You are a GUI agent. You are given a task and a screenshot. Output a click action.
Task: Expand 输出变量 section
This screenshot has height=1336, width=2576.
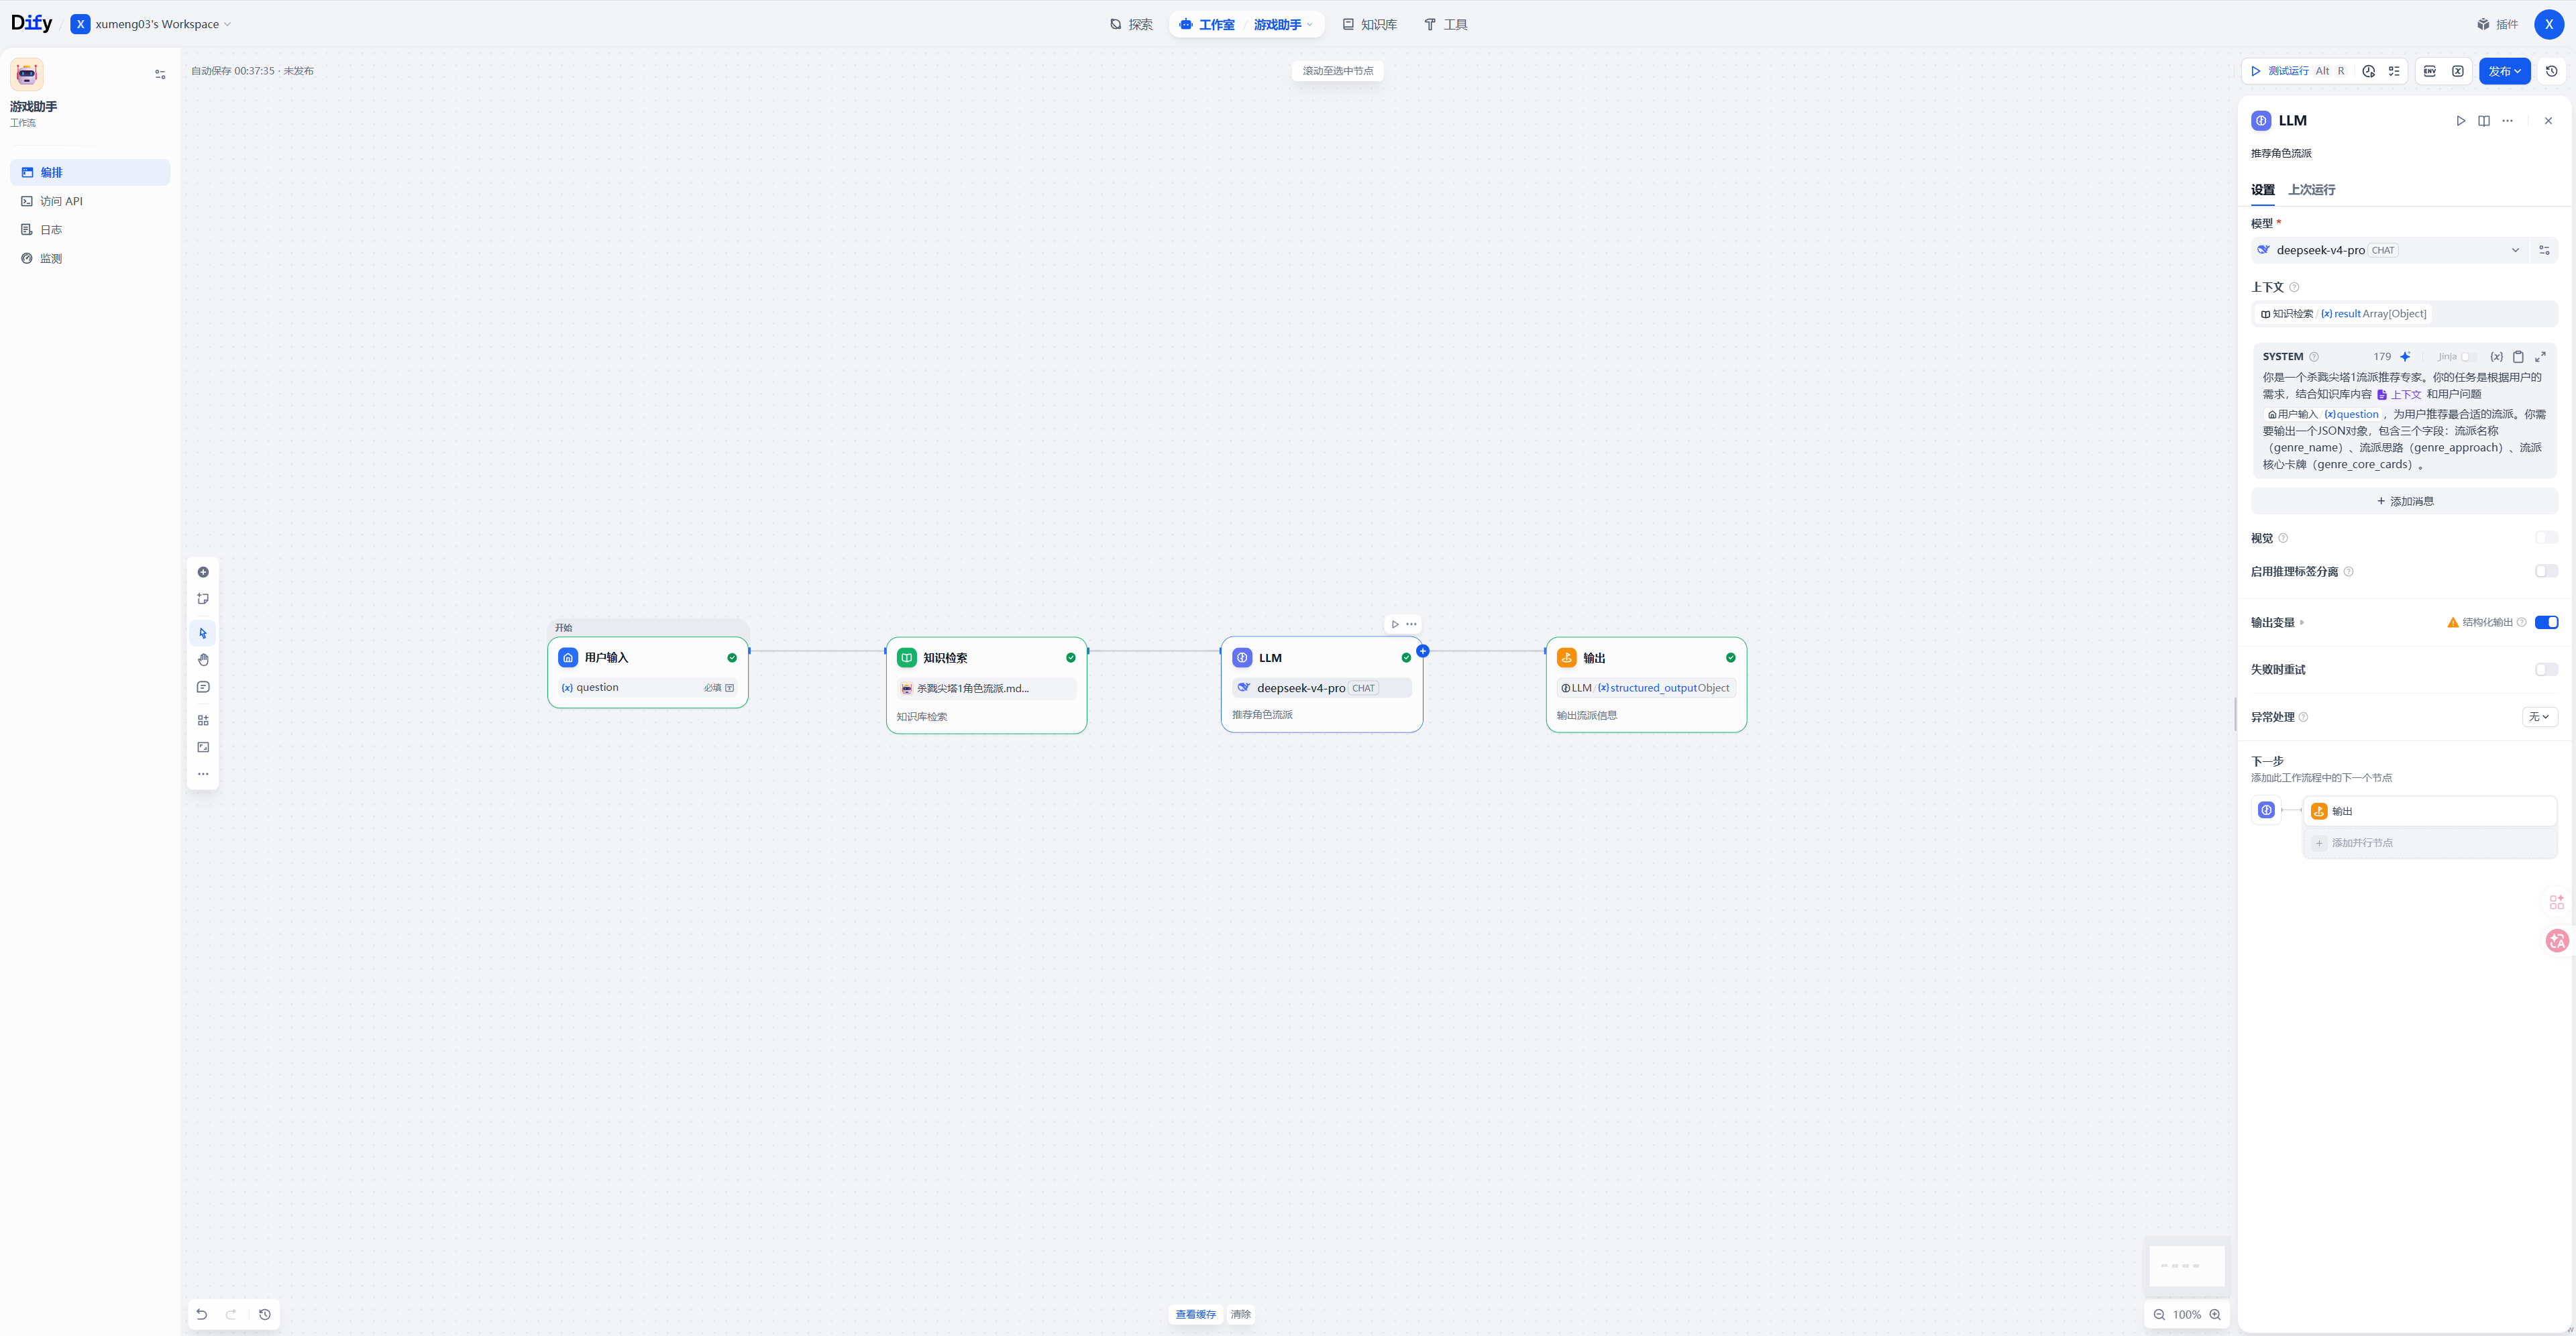(x=2278, y=622)
